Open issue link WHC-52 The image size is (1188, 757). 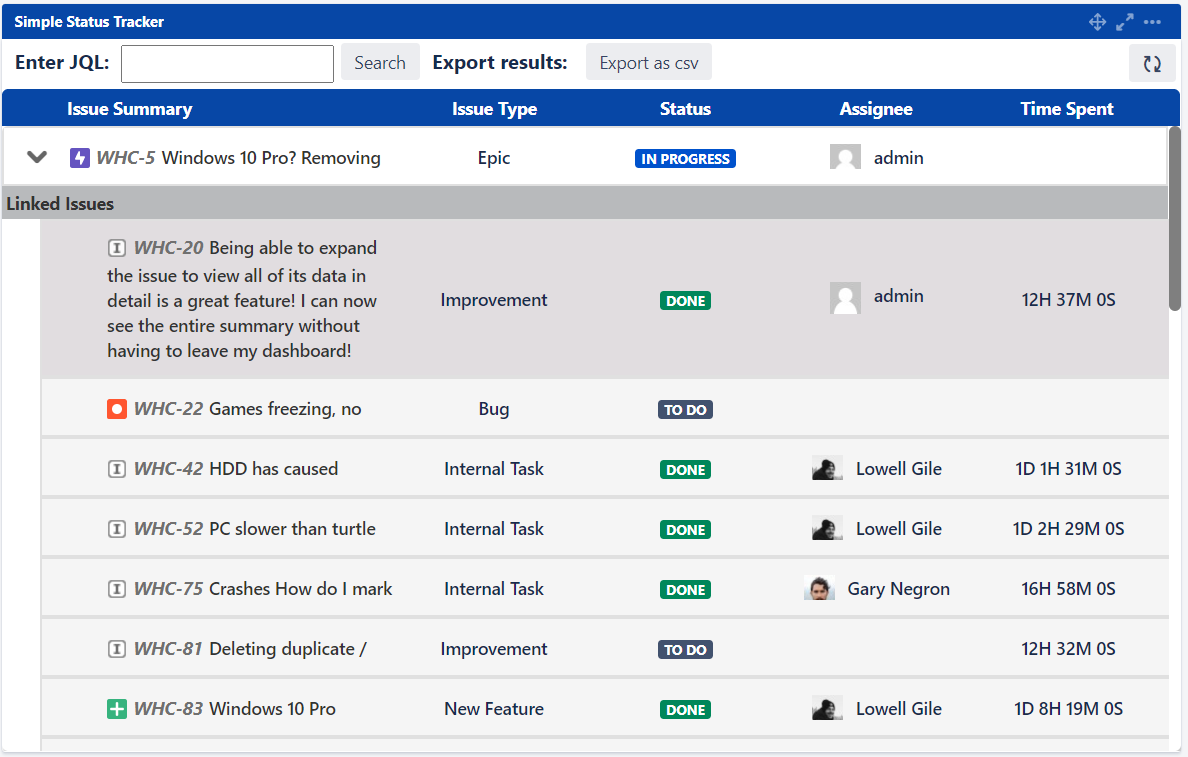click(169, 529)
